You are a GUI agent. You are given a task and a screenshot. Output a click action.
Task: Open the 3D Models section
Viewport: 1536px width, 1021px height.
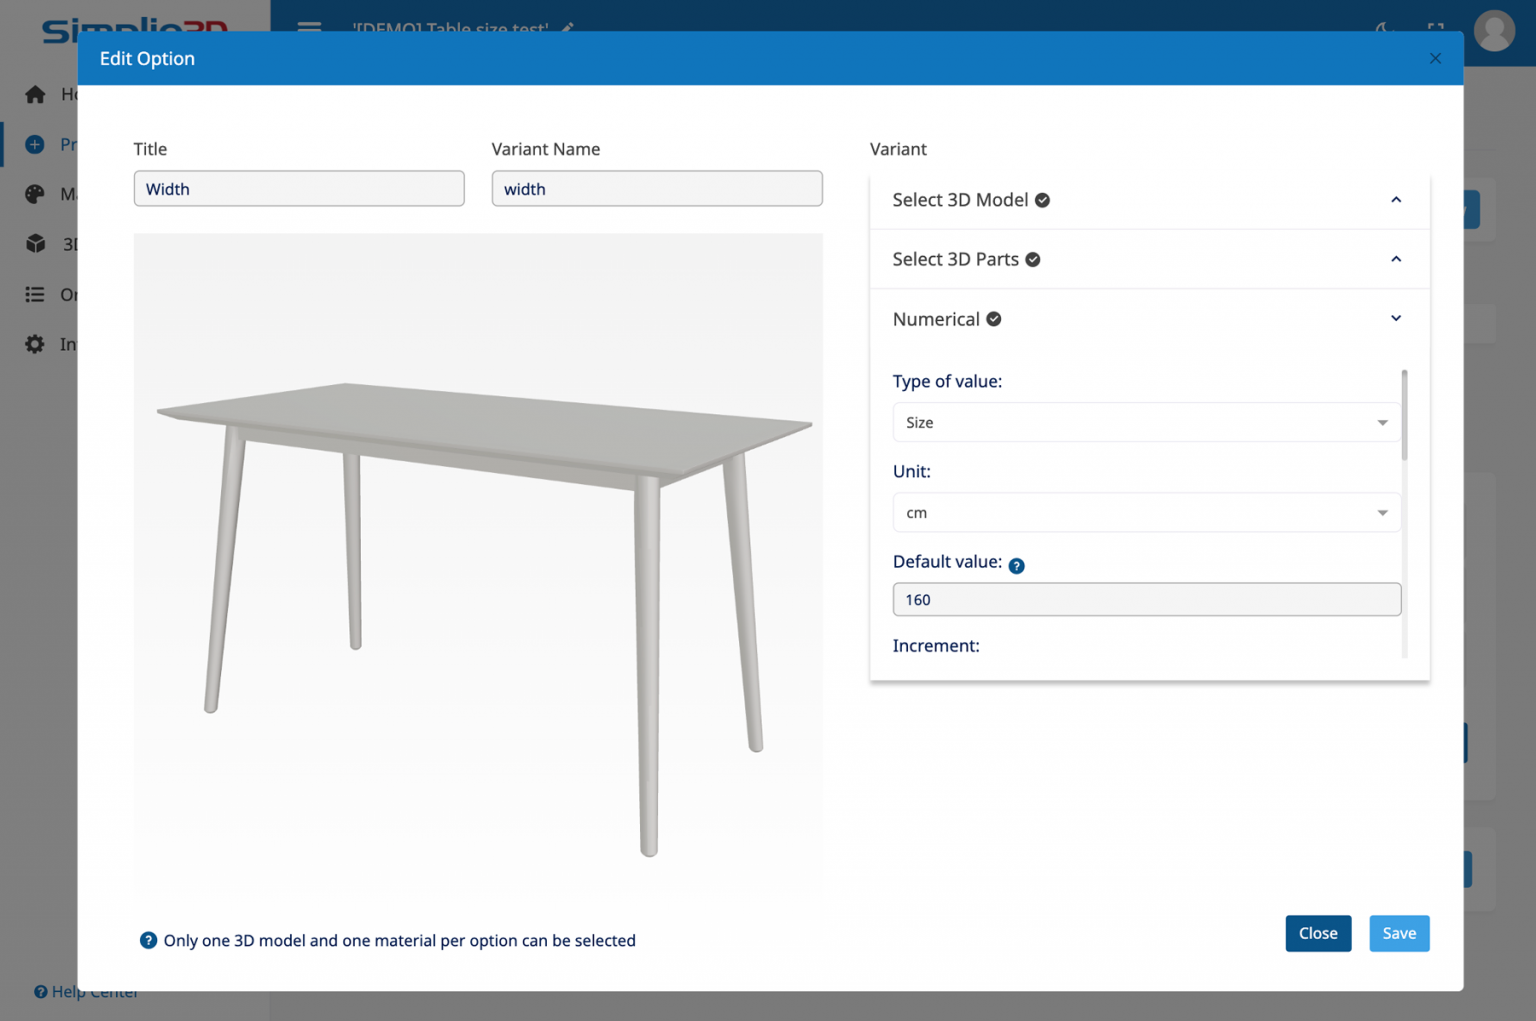[x=35, y=243]
